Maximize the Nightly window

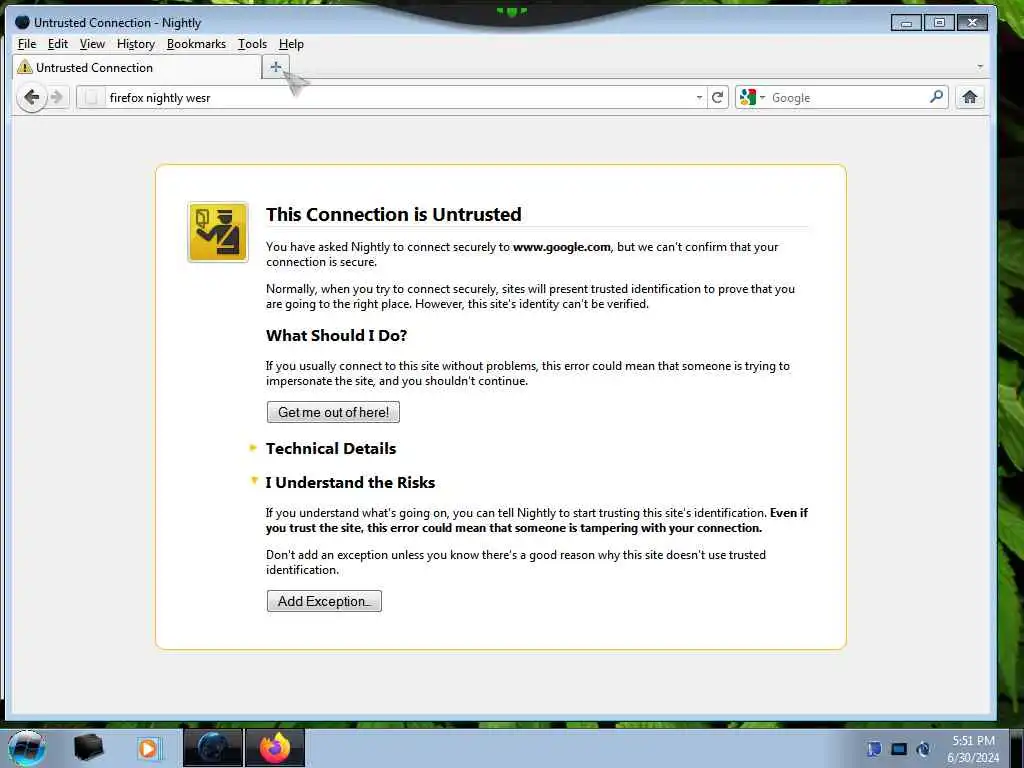click(x=939, y=23)
